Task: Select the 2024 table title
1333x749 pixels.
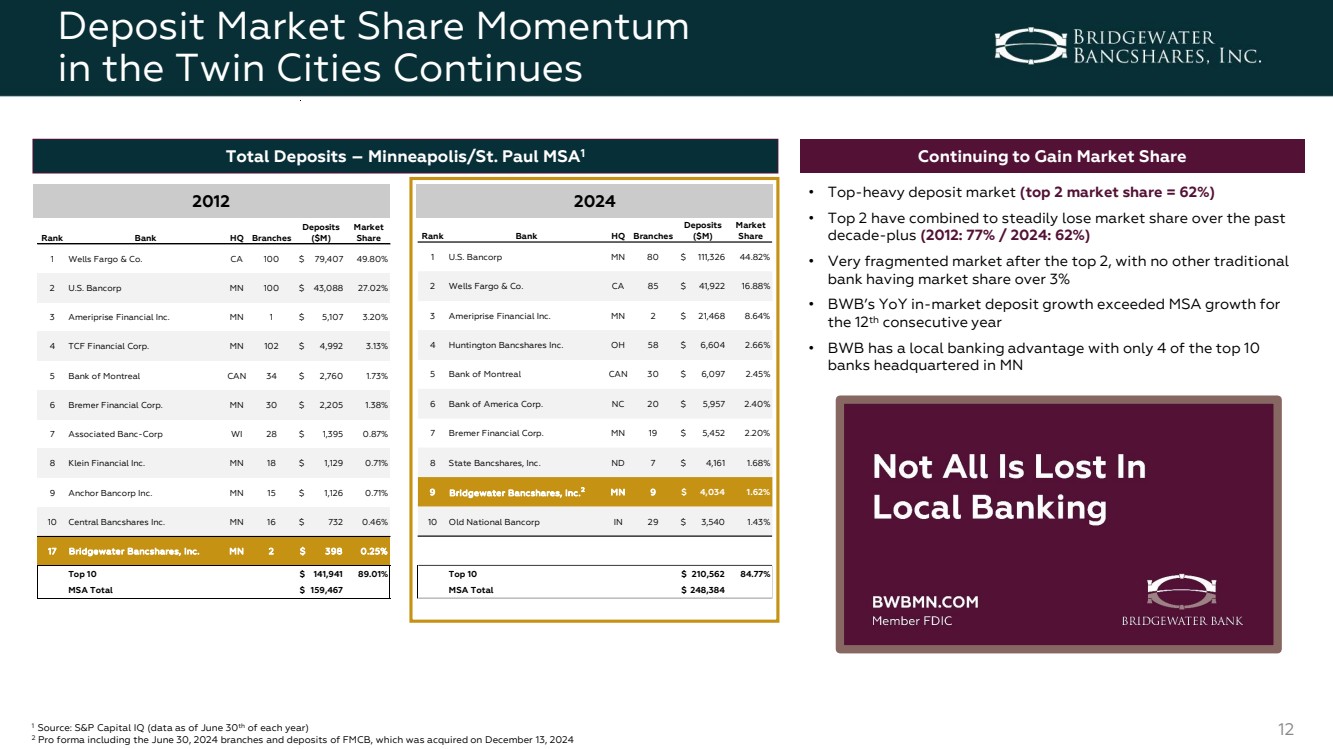Action: (x=594, y=201)
